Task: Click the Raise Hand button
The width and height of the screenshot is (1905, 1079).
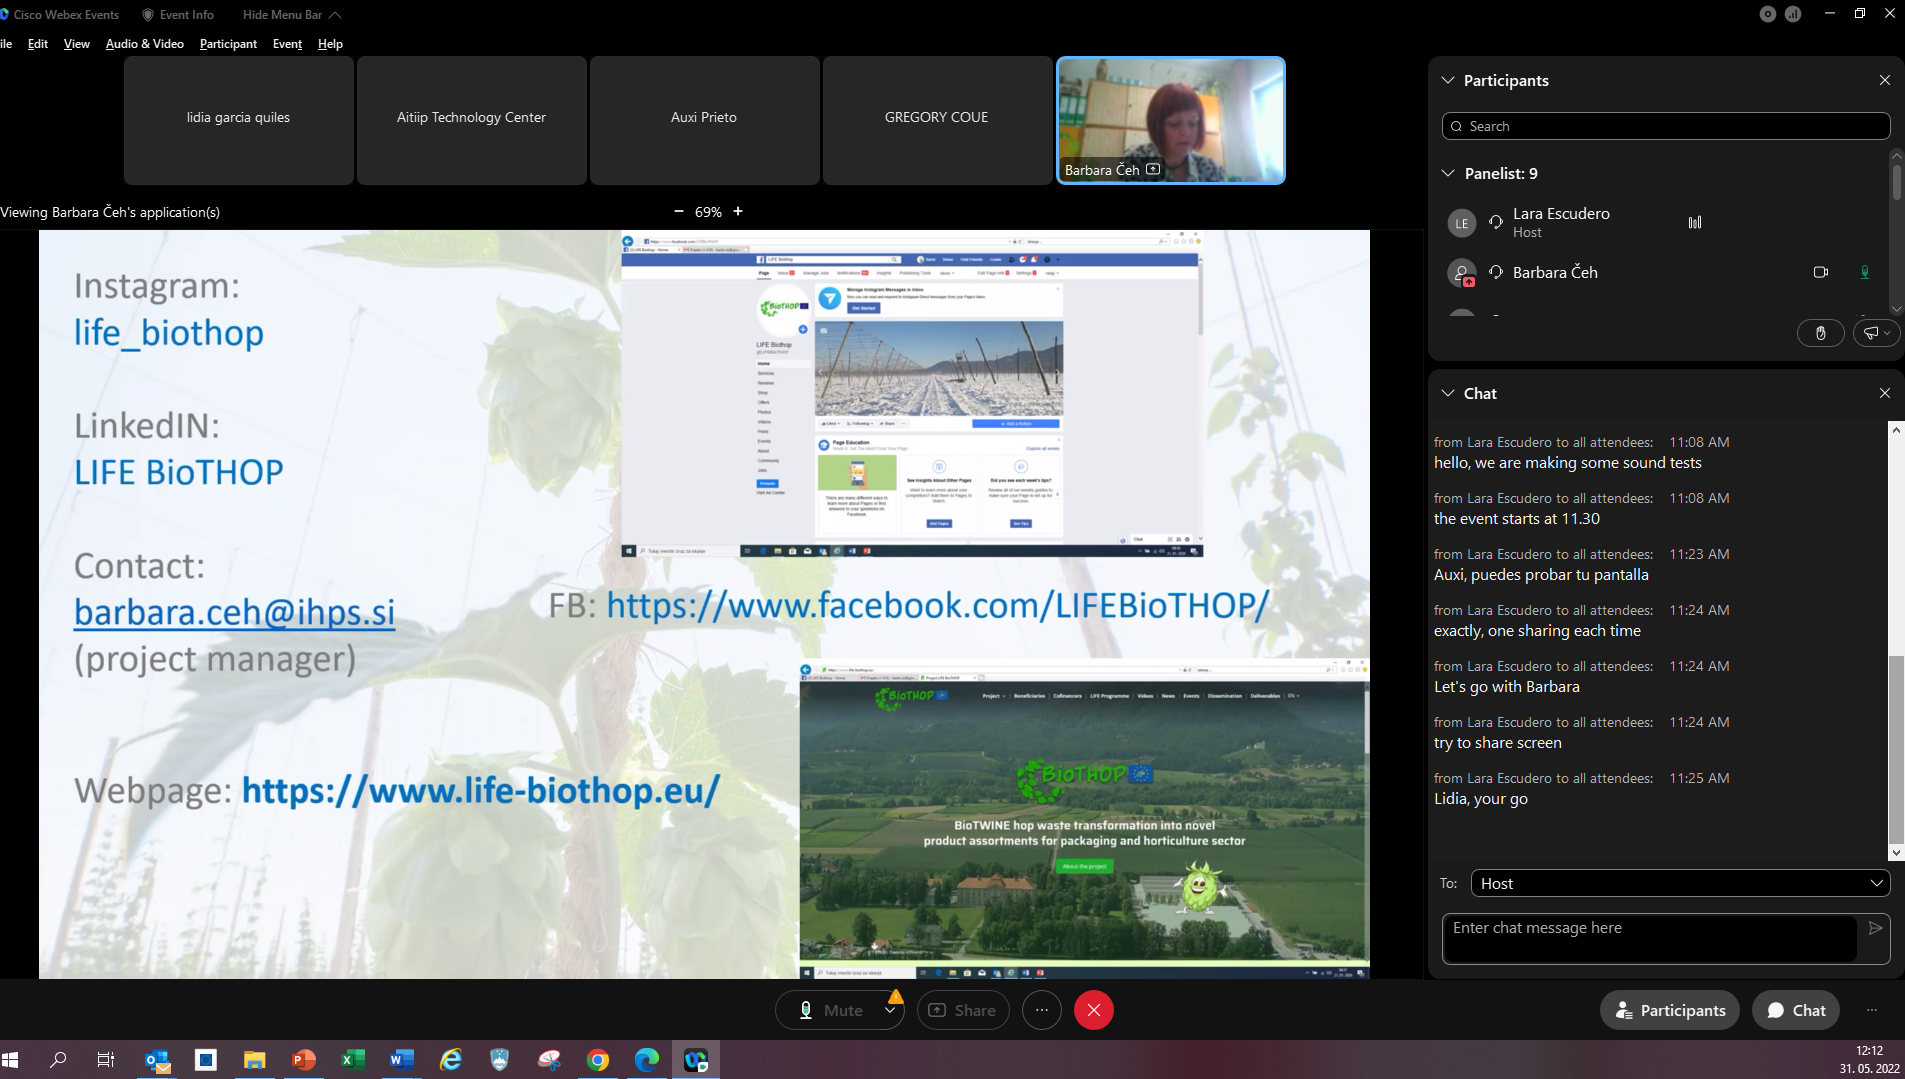Action: point(1821,333)
